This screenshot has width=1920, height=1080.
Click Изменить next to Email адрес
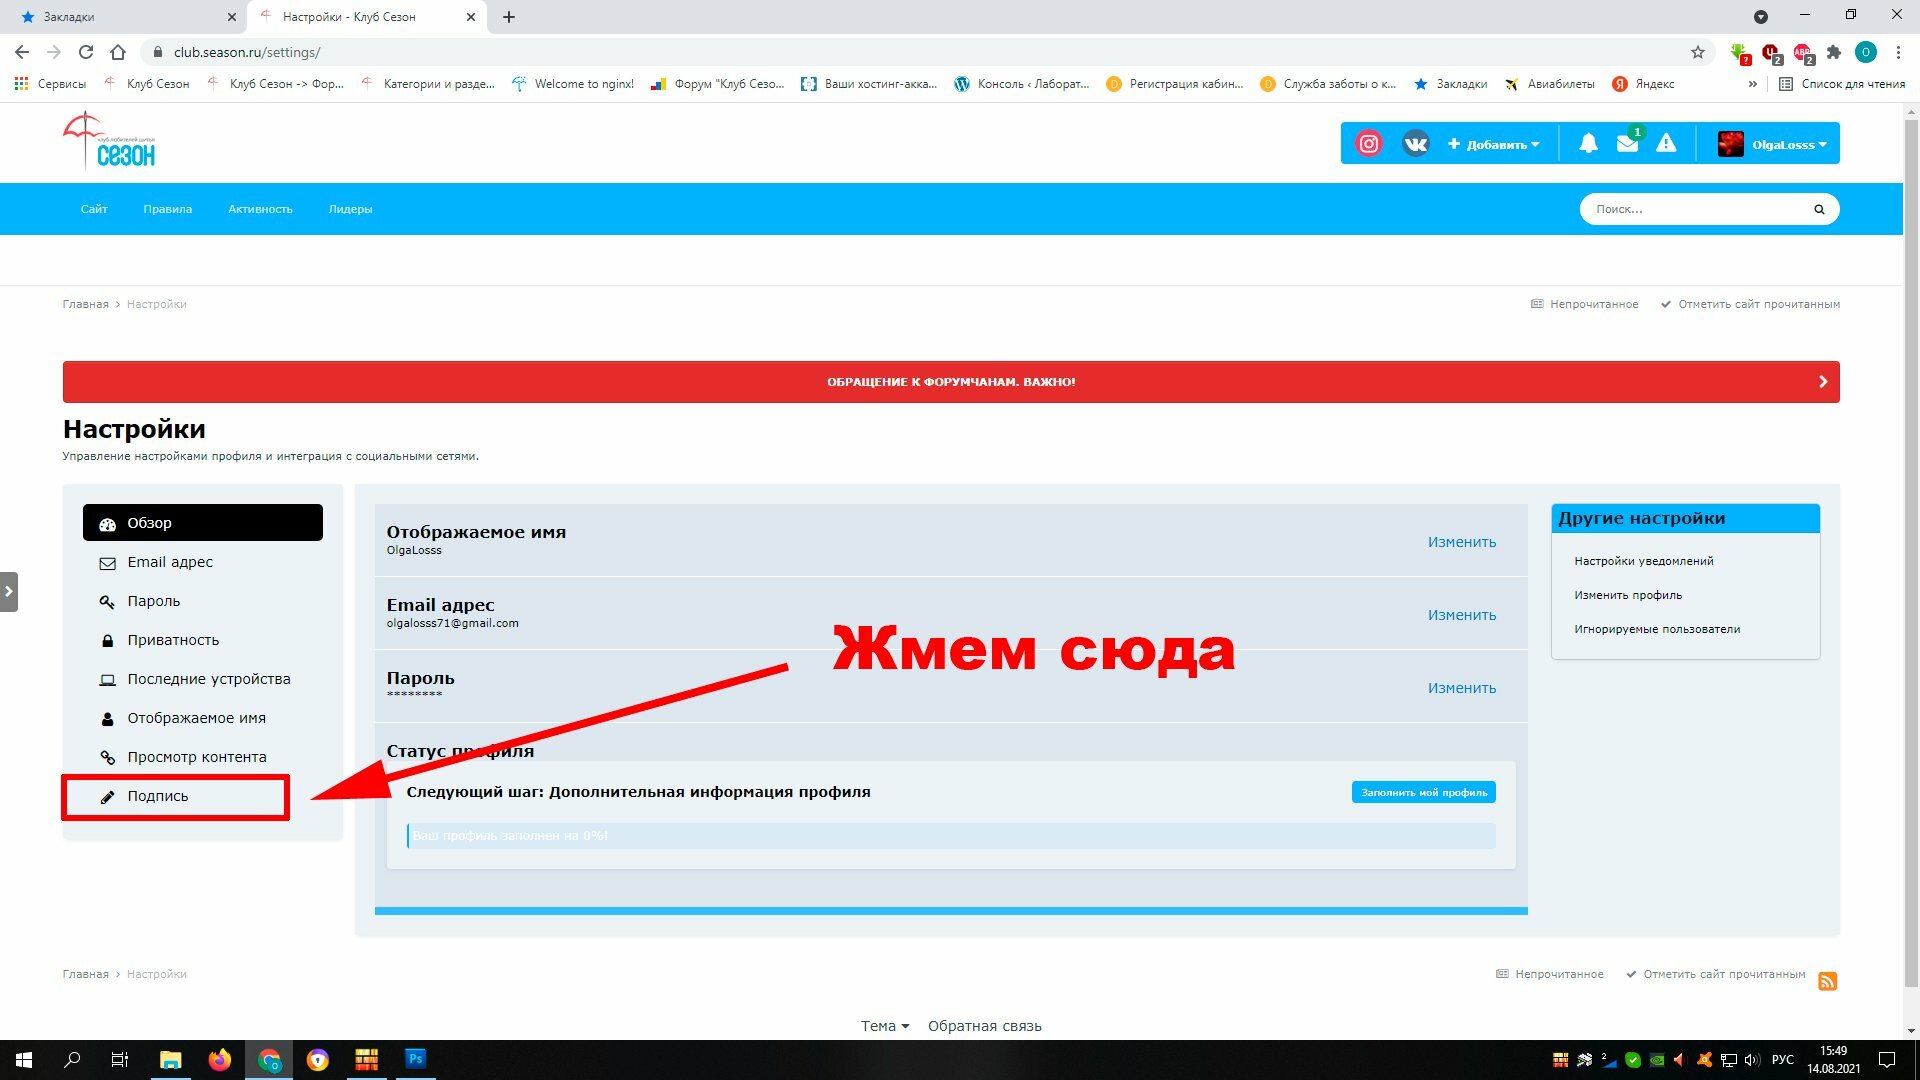1461,615
